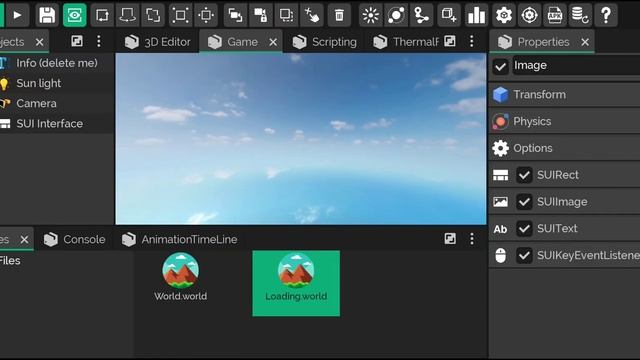Viewport: 640px width, 360px height.
Task: Click the center pivot square toolbar icon
Action: click(206, 16)
